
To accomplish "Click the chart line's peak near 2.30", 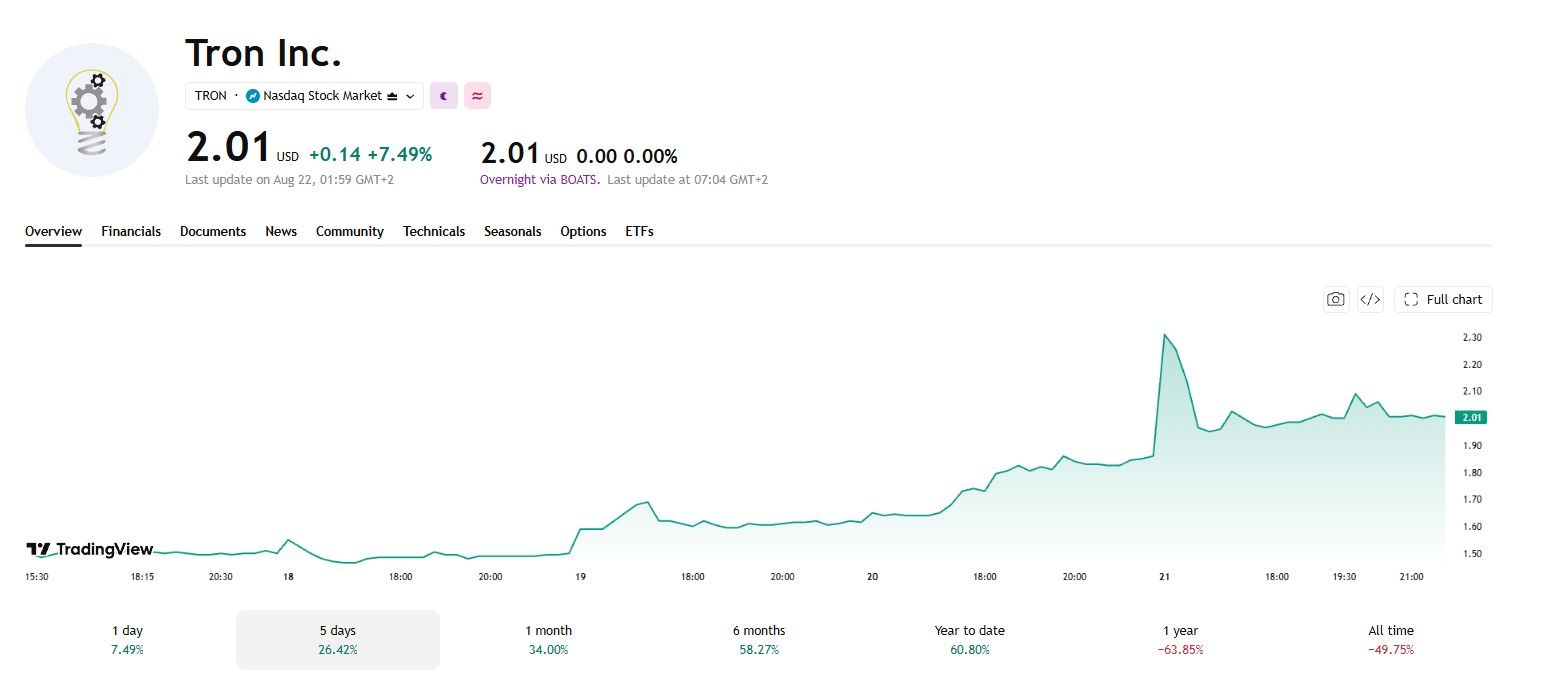I will click(1164, 335).
